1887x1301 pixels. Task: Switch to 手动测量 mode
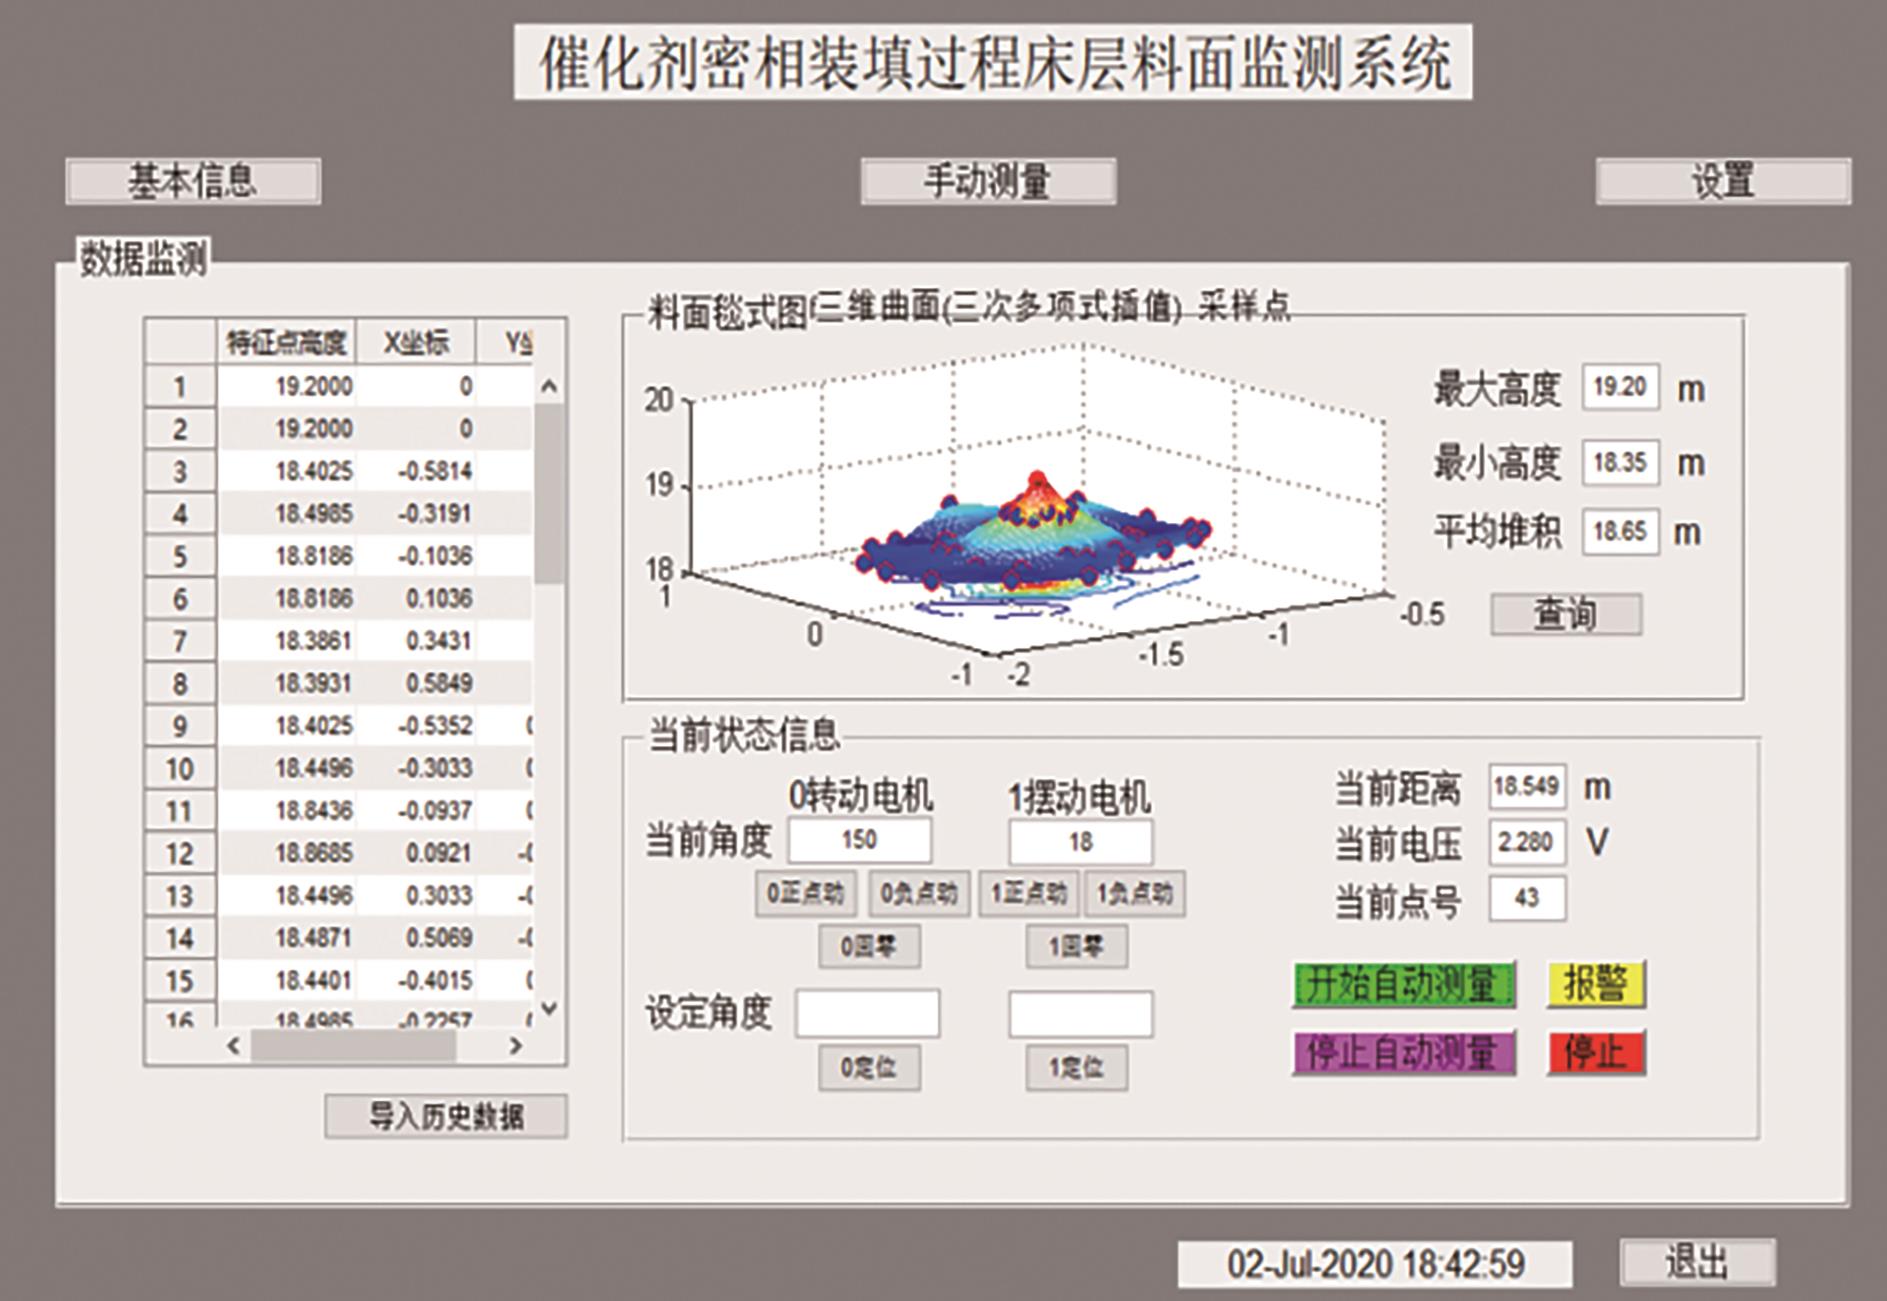point(988,182)
